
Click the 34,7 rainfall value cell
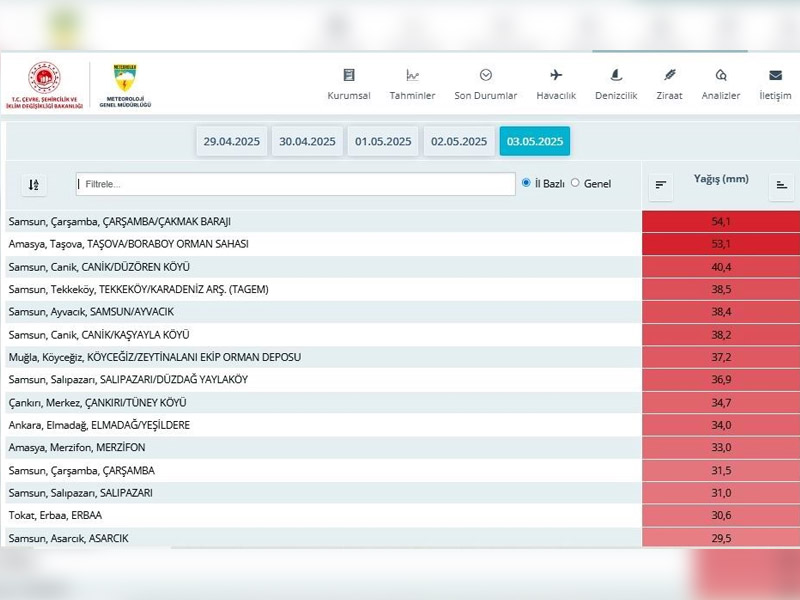pos(721,403)
